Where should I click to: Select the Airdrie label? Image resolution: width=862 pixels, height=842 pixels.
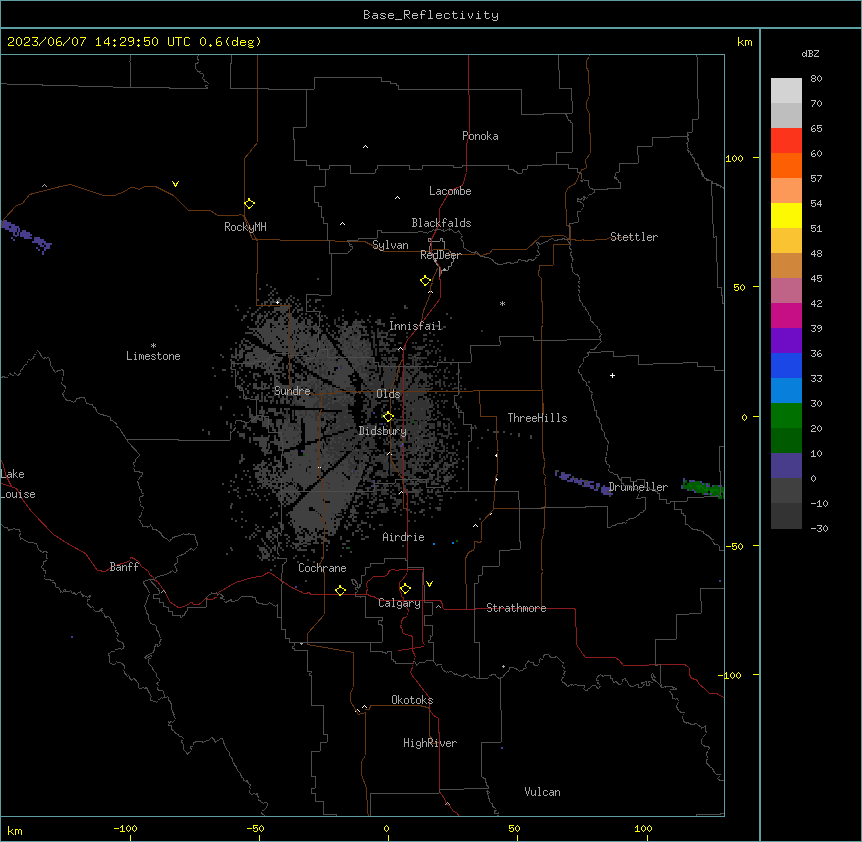click(x=403, y=537)
